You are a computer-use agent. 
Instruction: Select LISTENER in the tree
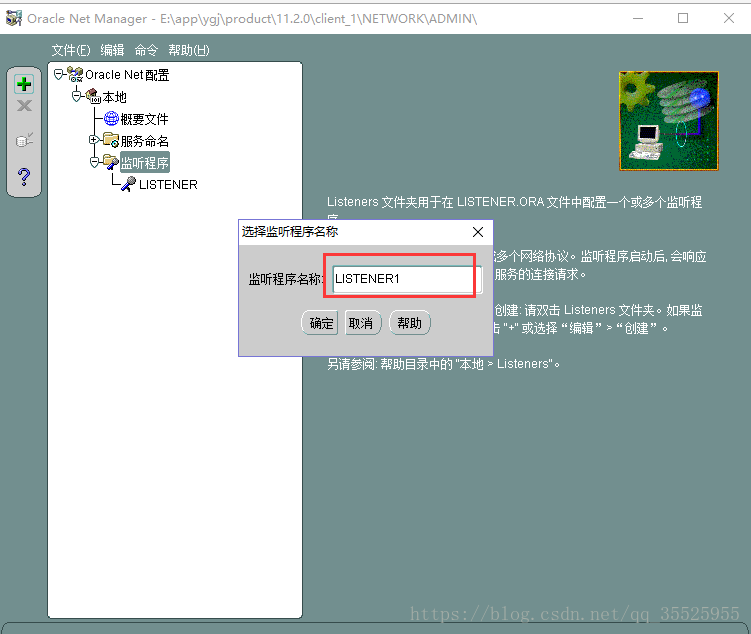click(x=168, y=184)
